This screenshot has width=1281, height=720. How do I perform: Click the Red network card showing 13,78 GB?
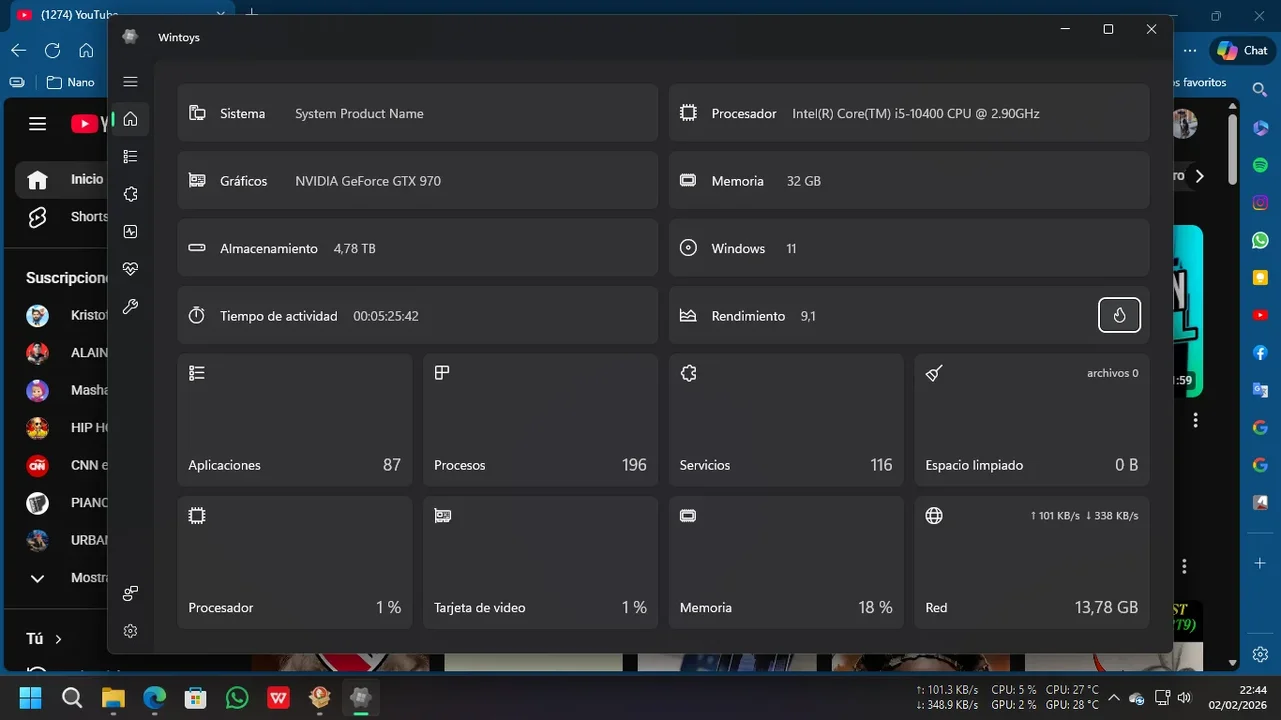click(x=1032, y=563)
